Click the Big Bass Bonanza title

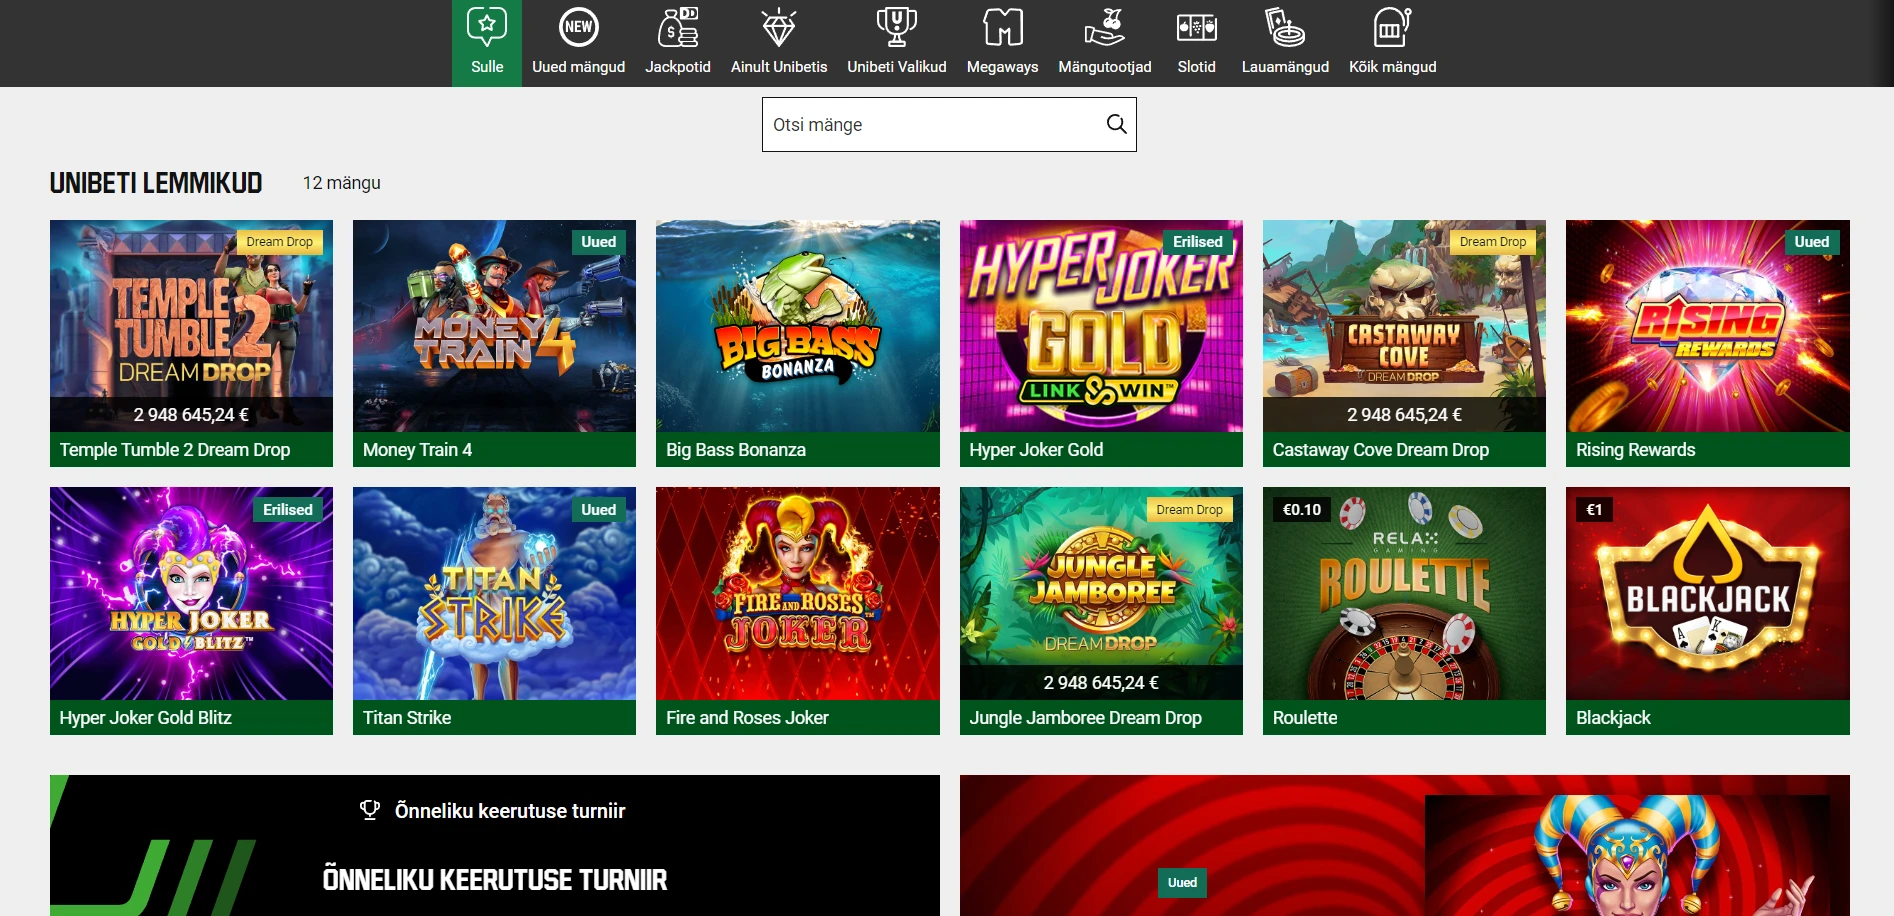click(x=736, y=450)
